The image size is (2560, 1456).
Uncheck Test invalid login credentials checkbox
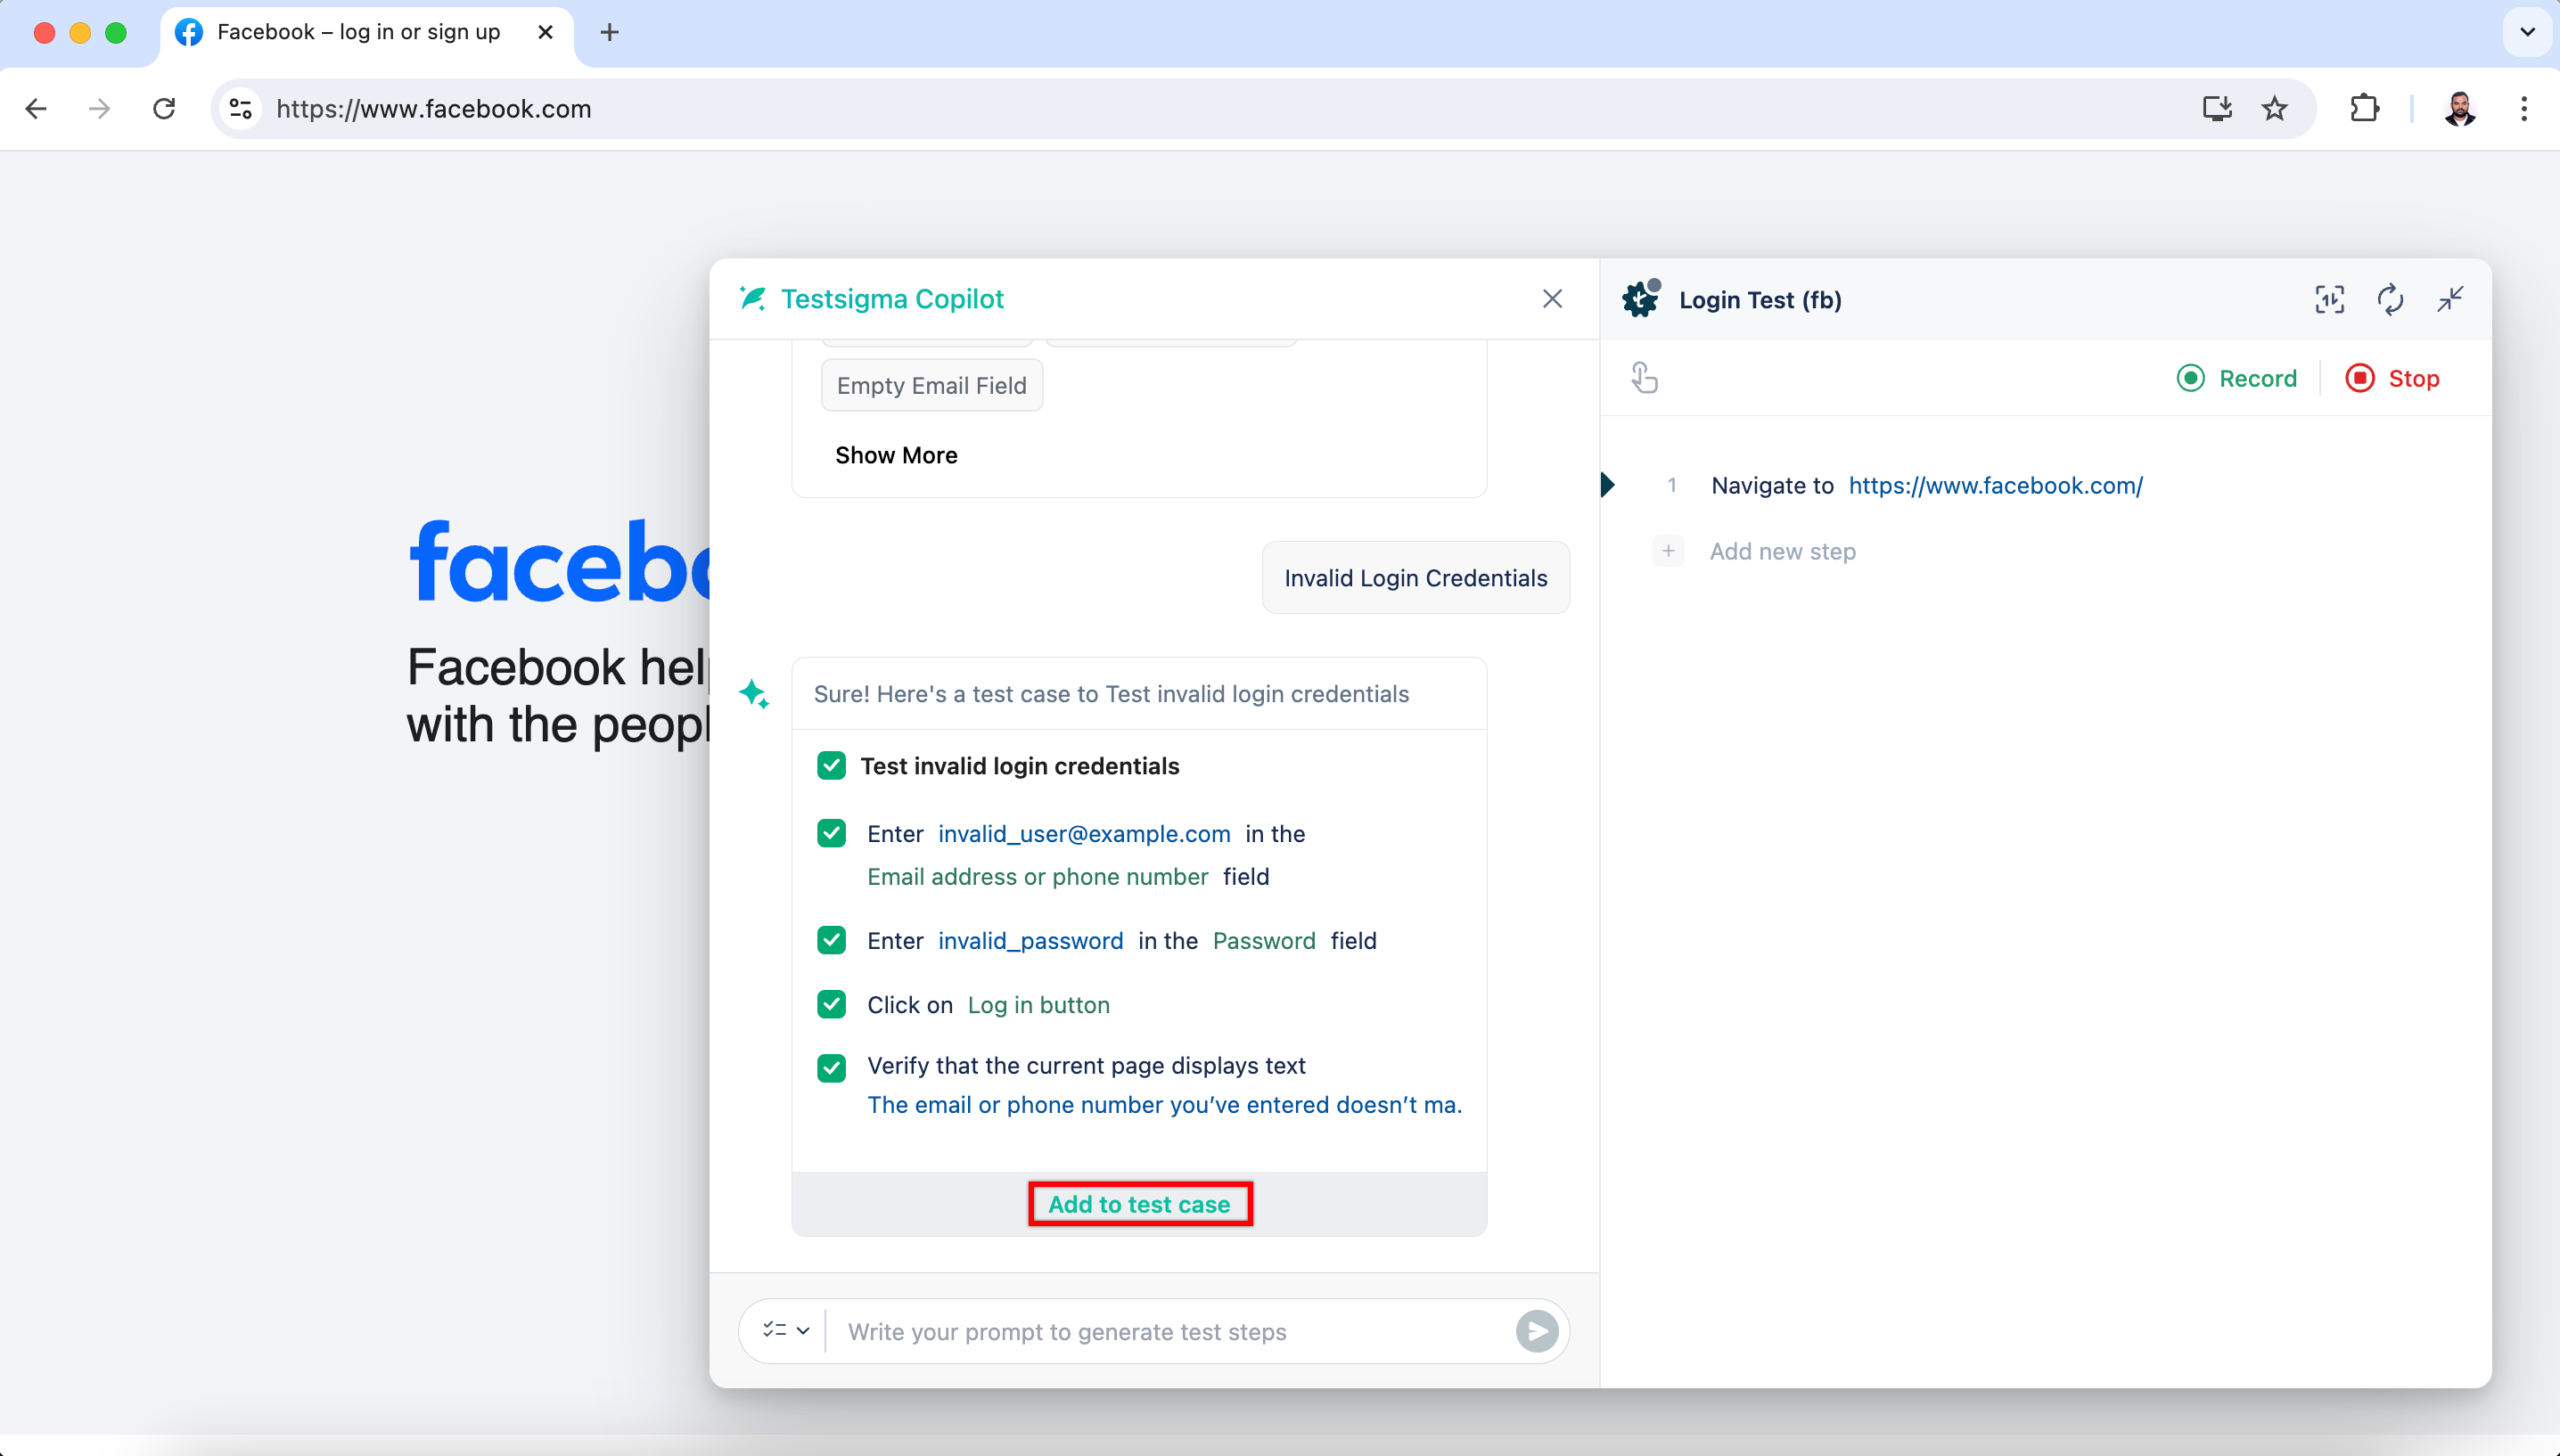coord(831,766)
